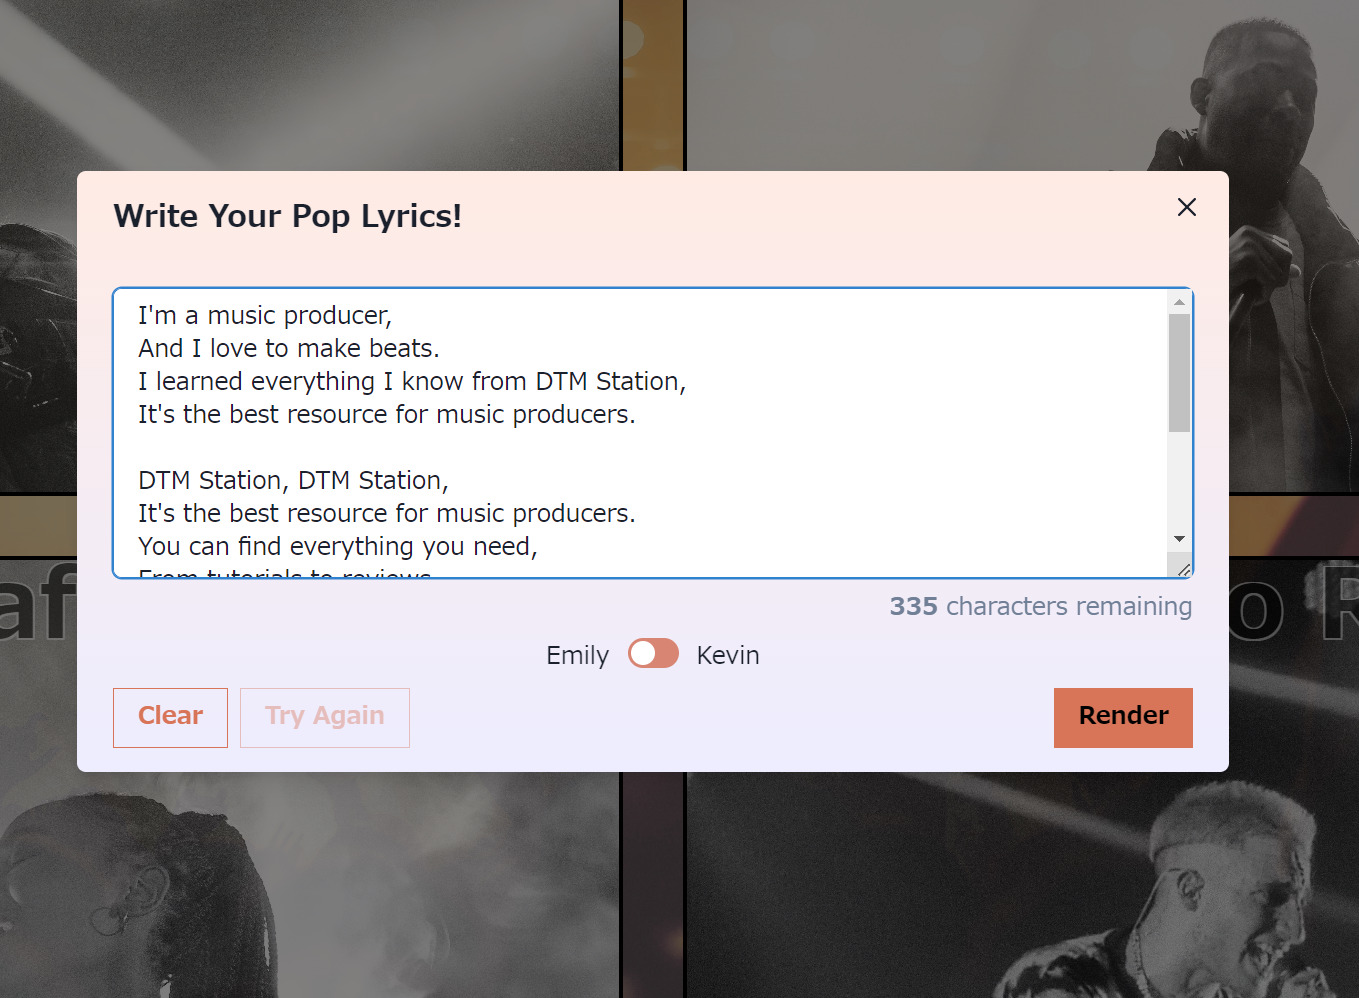Click the lyrics scrollbar down arrow

1179,539
